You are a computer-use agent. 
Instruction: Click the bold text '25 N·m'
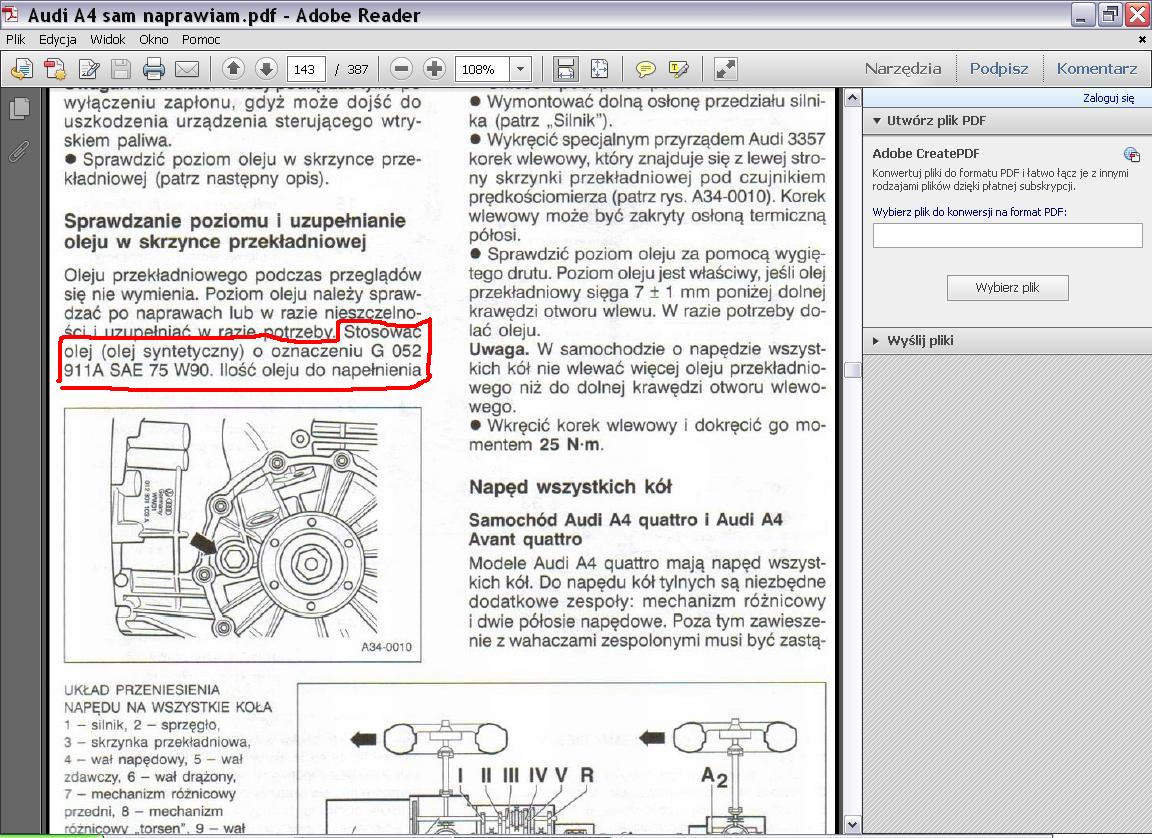click(x=569, y=445)
